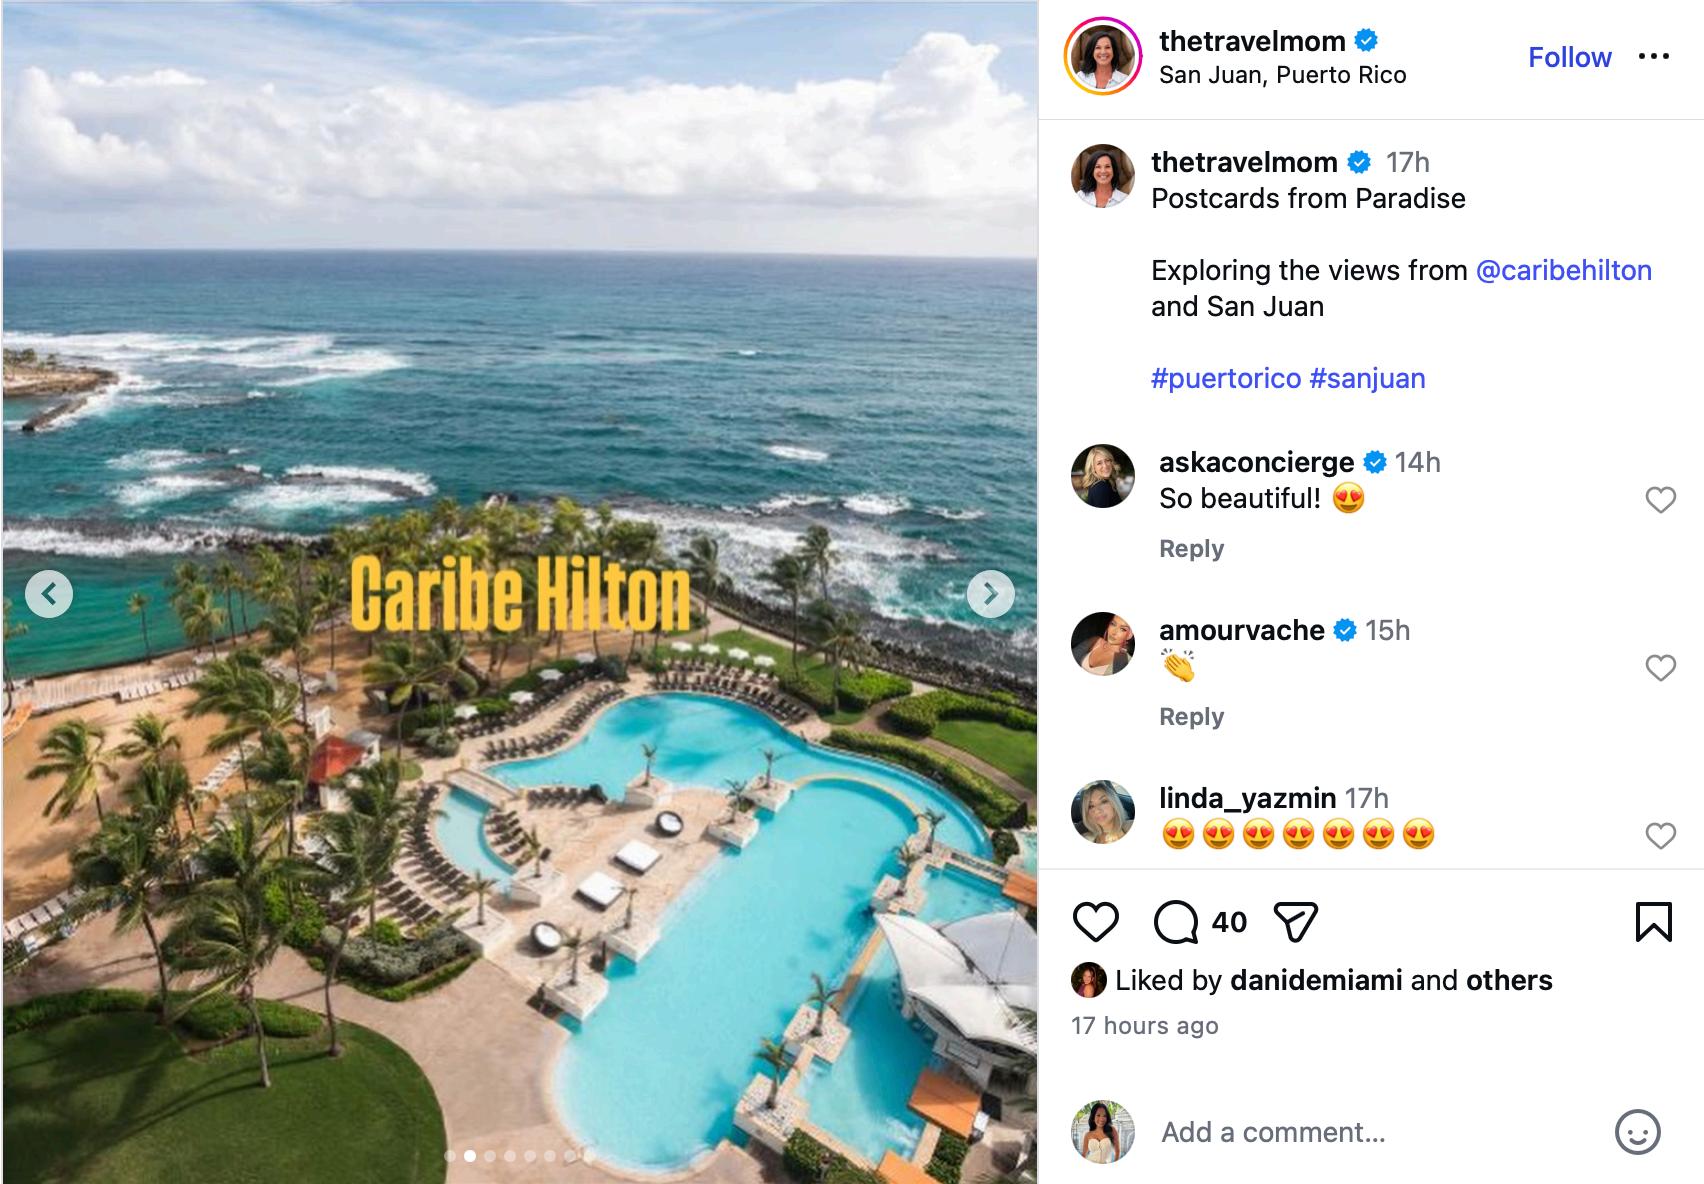Open the #sanjuan hashtag

click(1367, 378)
